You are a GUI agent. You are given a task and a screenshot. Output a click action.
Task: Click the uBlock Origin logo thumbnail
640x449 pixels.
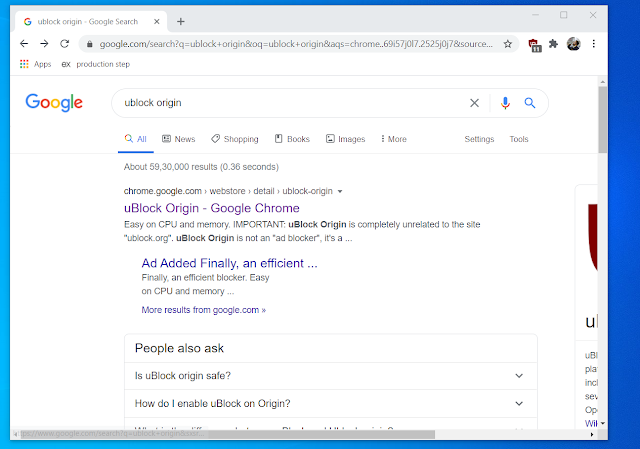click(593, 238)
